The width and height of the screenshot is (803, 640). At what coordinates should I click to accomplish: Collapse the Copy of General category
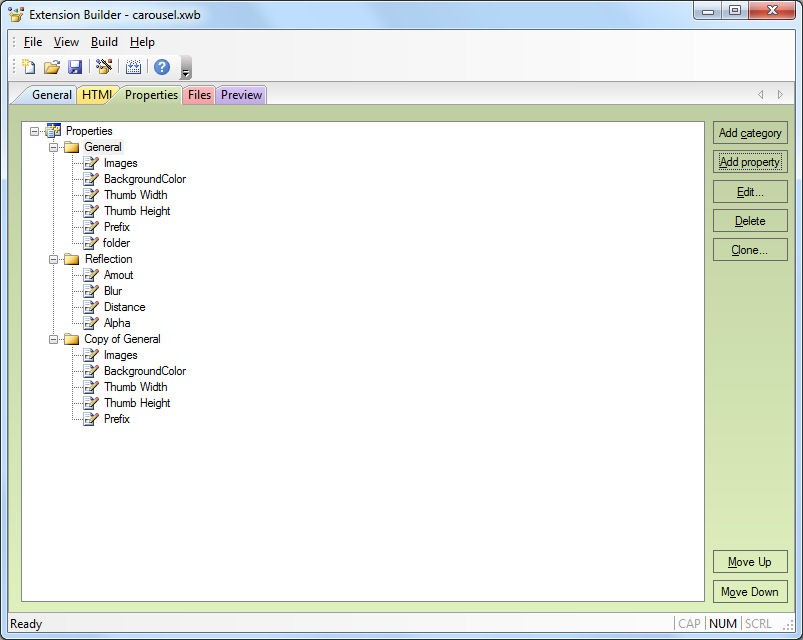pyautogui.click(x=53, y=339)
